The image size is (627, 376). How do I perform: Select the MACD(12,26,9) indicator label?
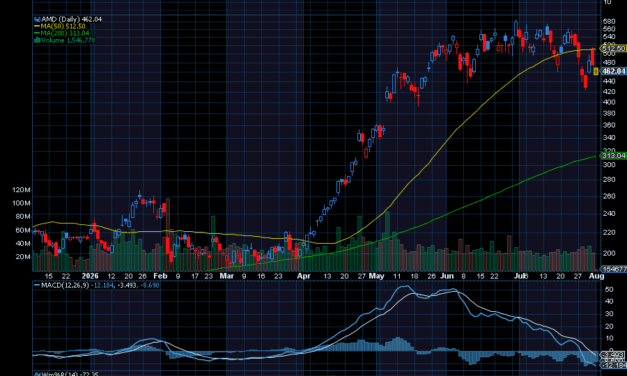coord(65,286)
